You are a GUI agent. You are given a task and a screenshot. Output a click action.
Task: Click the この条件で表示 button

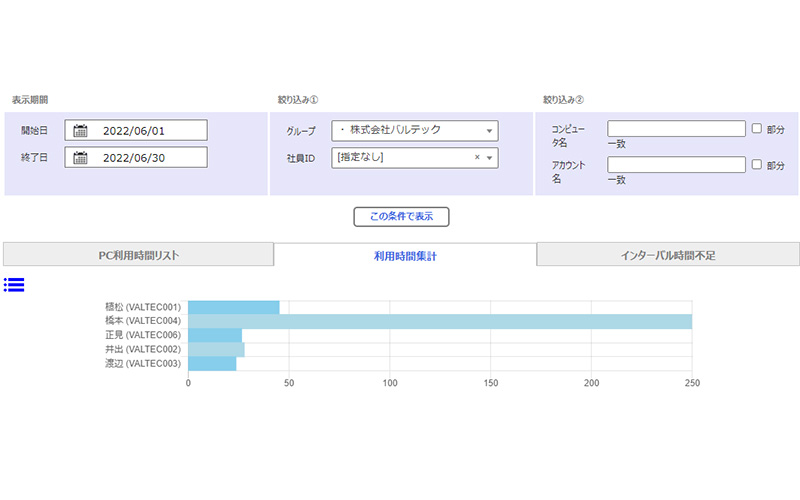402,216
